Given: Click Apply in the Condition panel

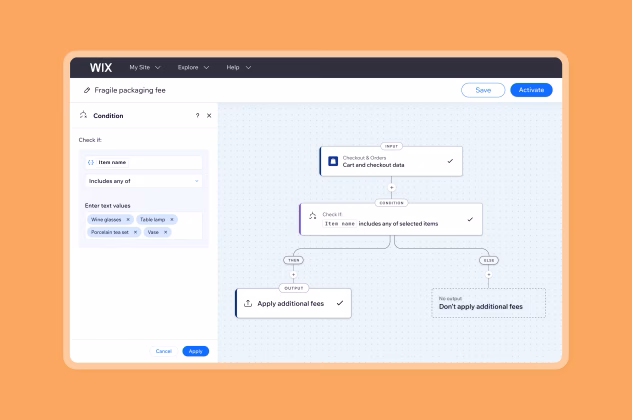Looking at the screenshot, I should (x=196, y=351).
